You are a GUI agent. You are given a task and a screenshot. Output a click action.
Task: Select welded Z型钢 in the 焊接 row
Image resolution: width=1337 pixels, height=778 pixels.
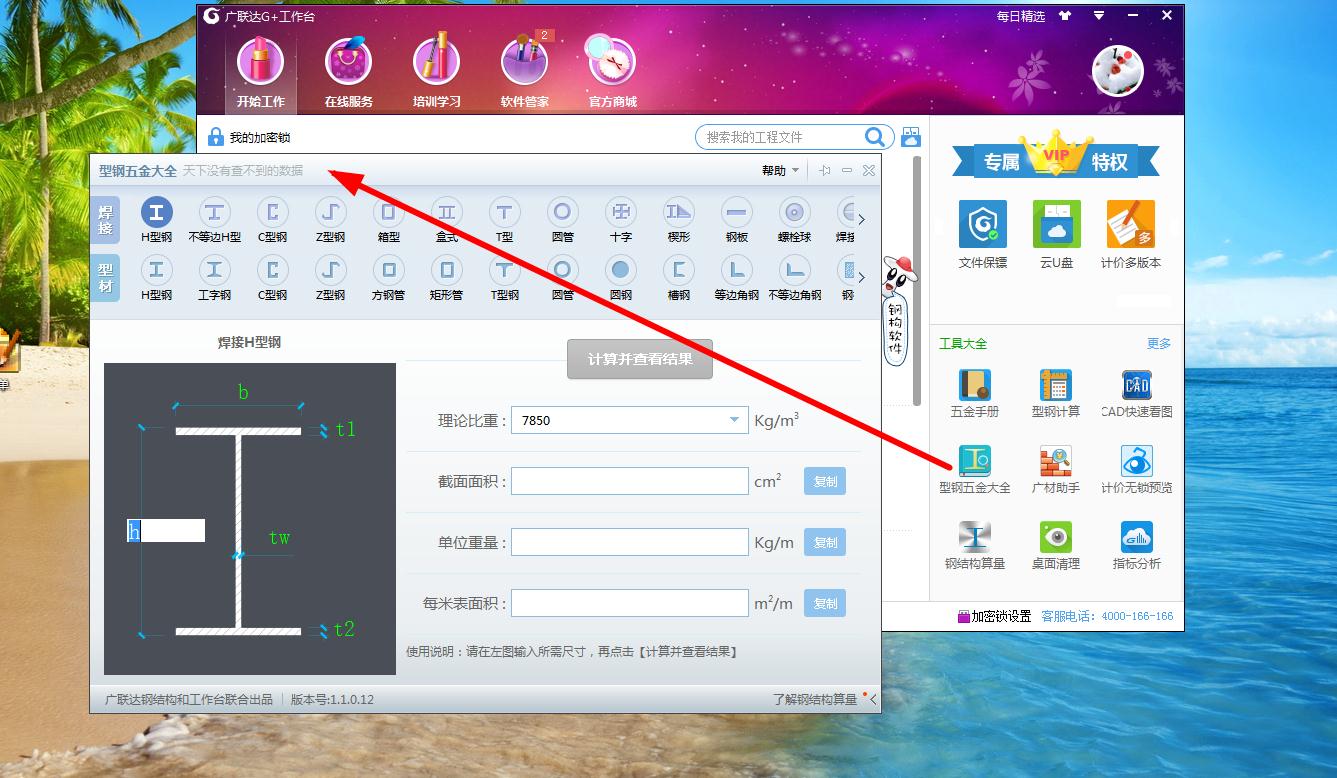tap(330, 220)
